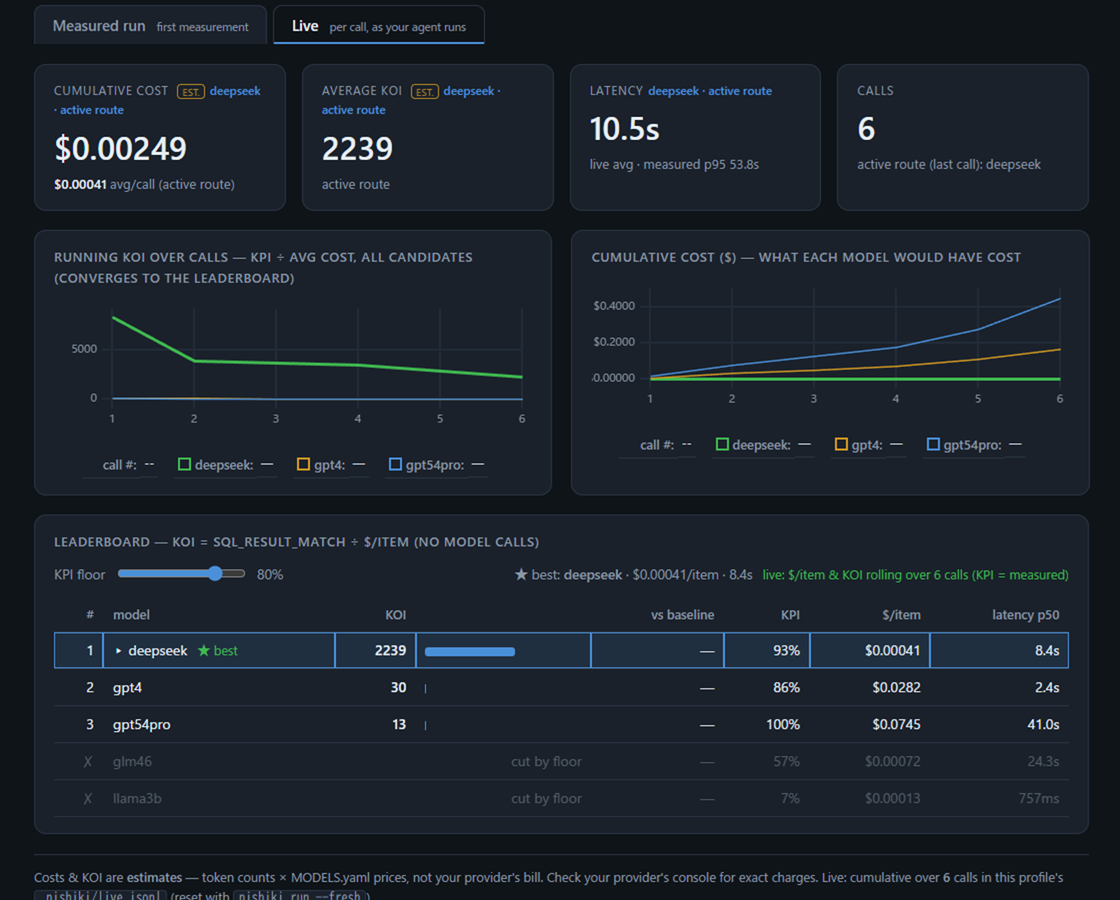This screenshot has width=1120, height=900.
Task: Click the 2239 average KOI value
Action: [x=357, y=149]
